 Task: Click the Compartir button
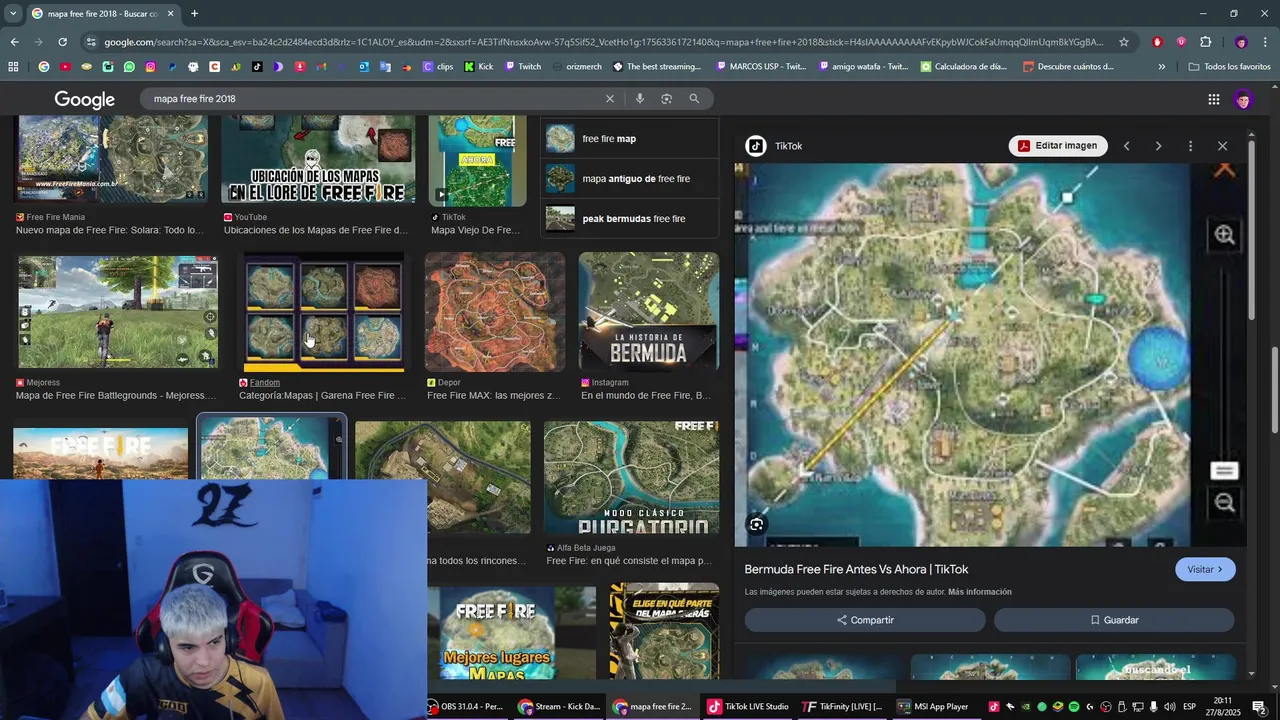coord(865,620)
